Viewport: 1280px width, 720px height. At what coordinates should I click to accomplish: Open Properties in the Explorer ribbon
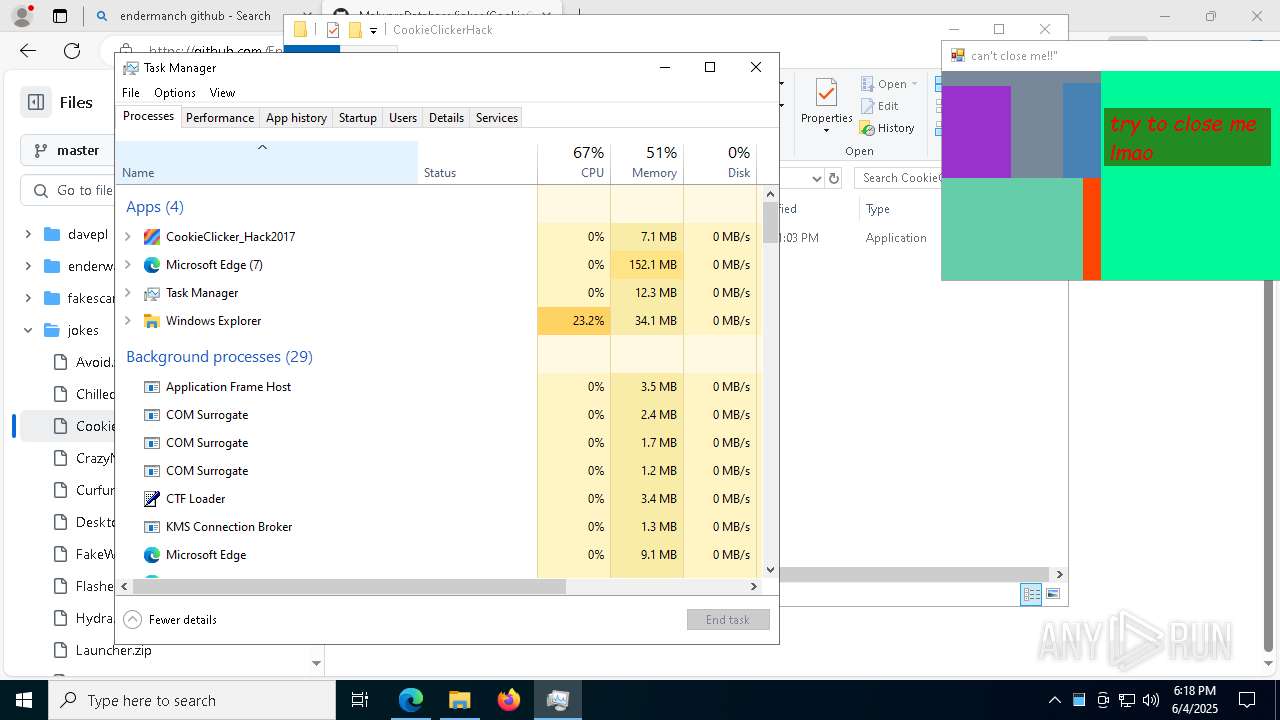pos(826,105)
